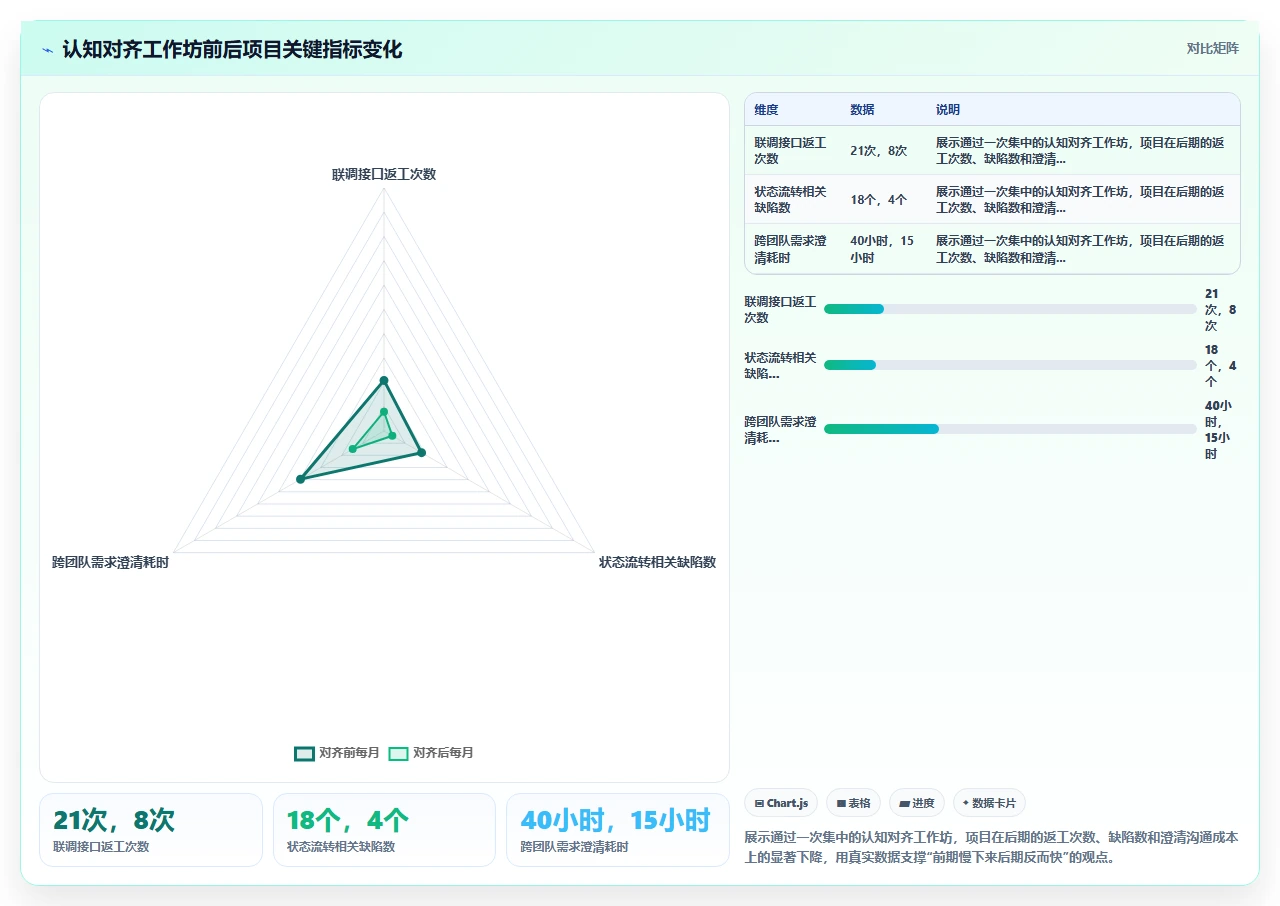Select the 跨团队需求澄清耗时 table row cell
The width and height of the screenshot is (1280, 906).
pos(792,249)
